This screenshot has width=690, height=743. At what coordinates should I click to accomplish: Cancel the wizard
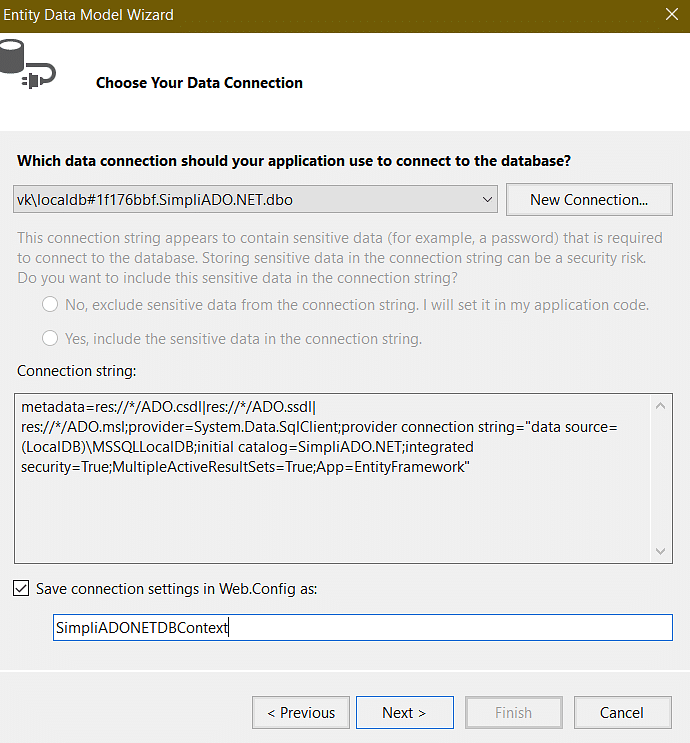tap(623, 712)
